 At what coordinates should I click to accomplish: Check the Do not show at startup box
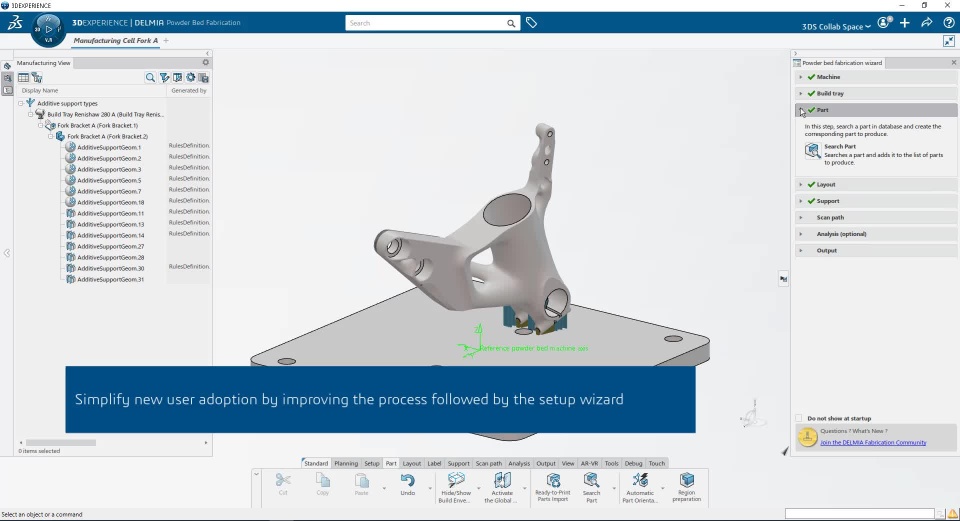[x=799, y=418]
